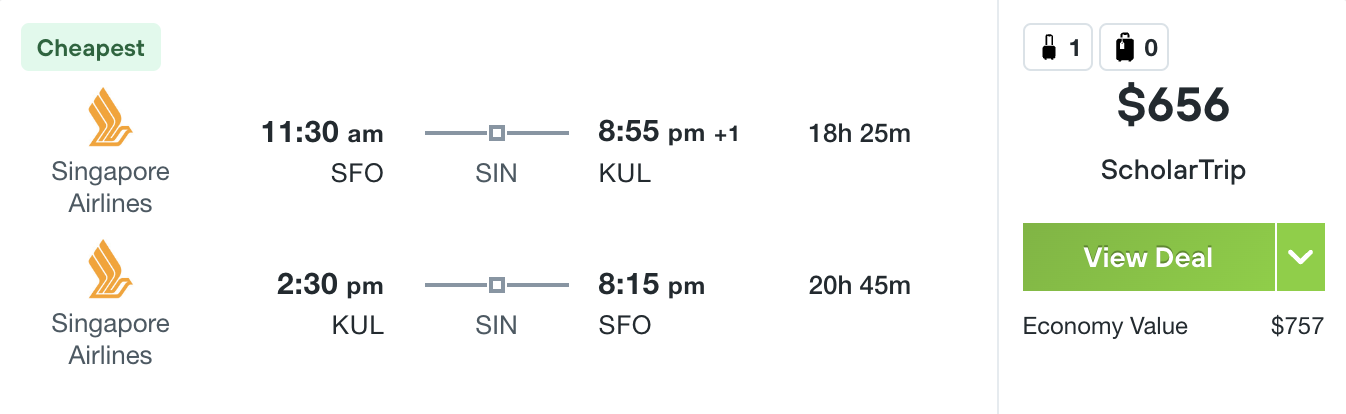
Task: Click the Singapore Airlines logo on return flight
Action: (111, 270)
